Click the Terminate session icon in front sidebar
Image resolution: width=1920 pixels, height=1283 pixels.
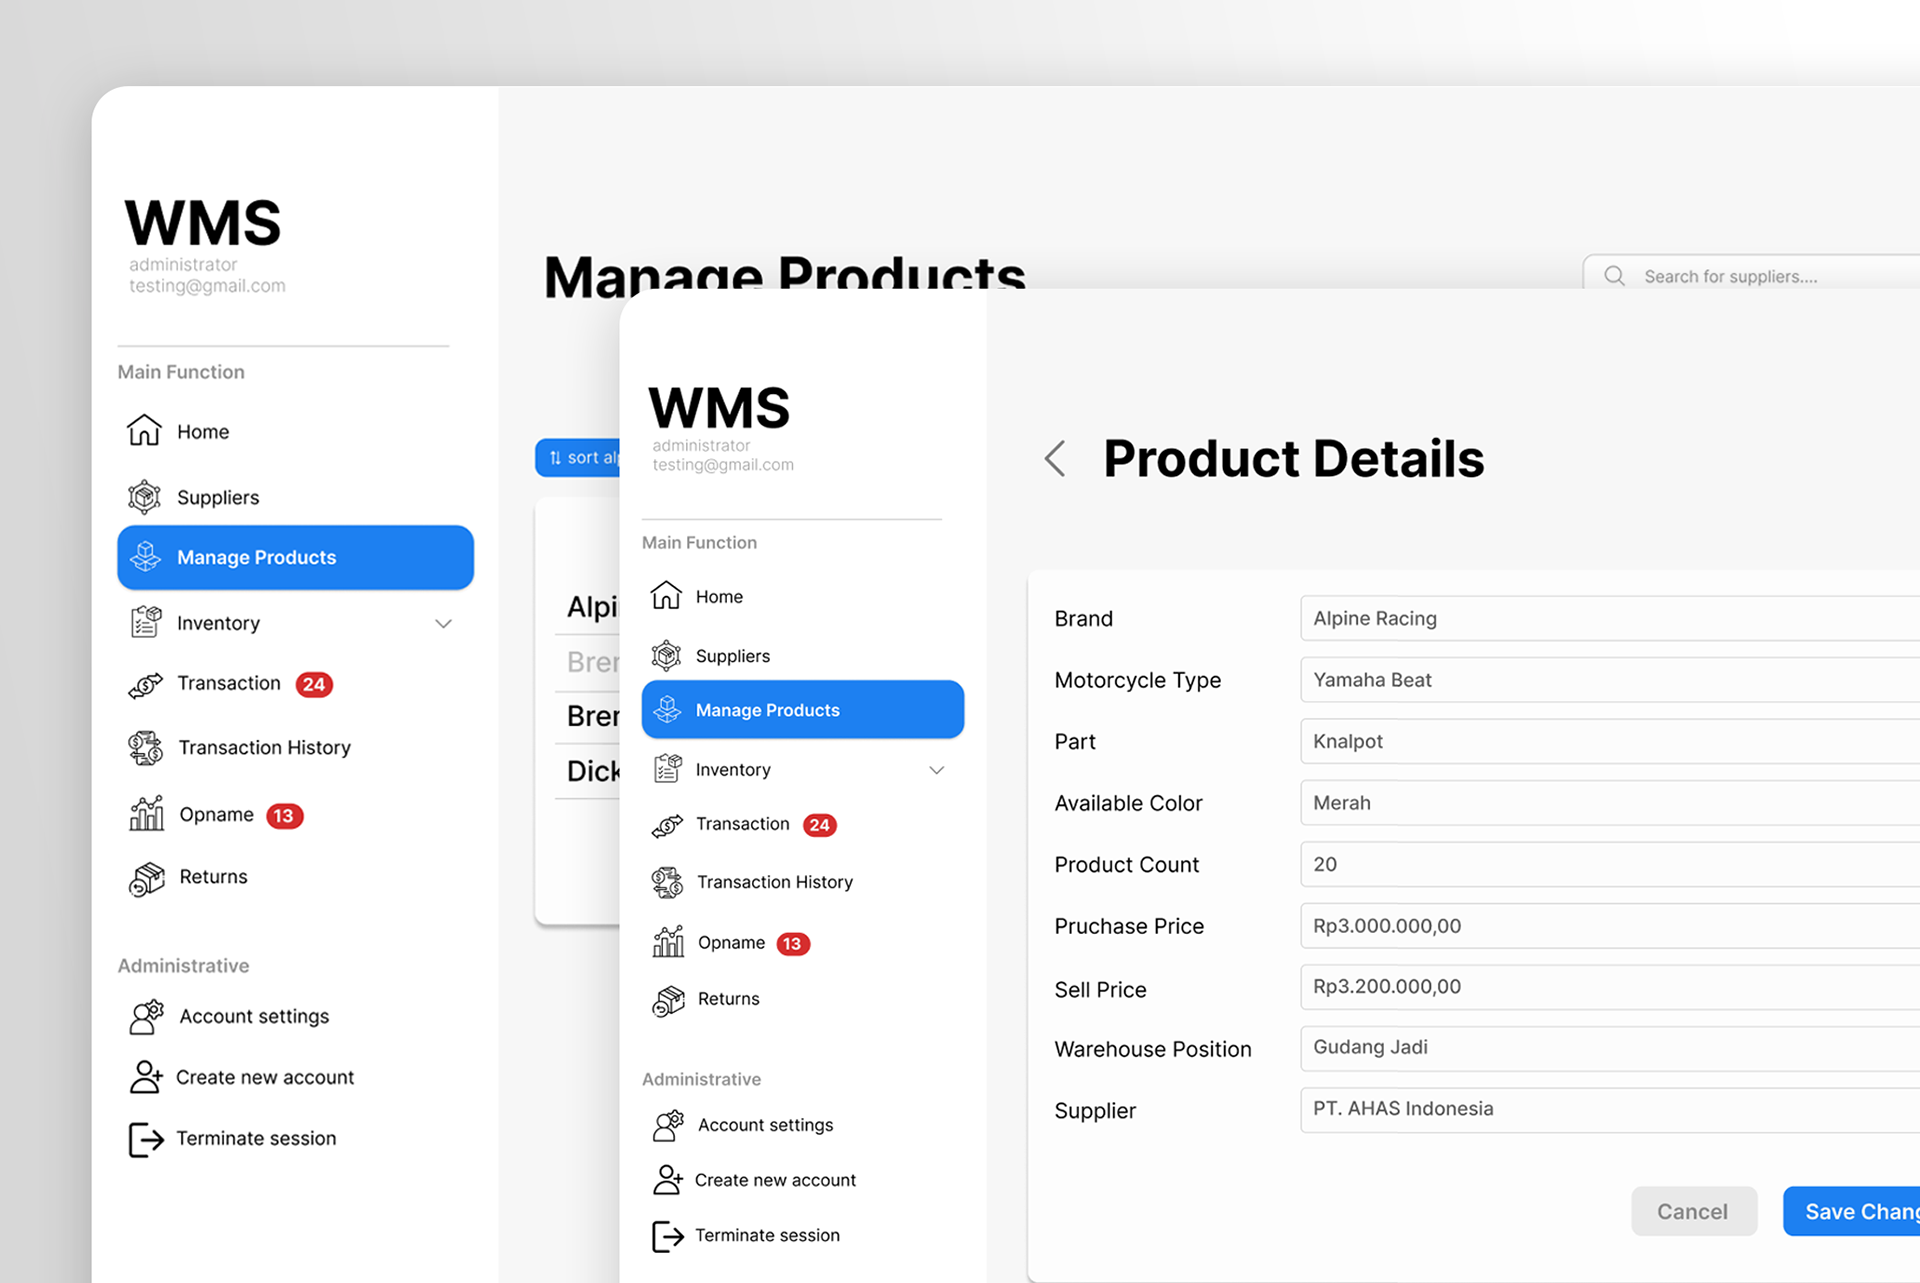pos(667,1236)
